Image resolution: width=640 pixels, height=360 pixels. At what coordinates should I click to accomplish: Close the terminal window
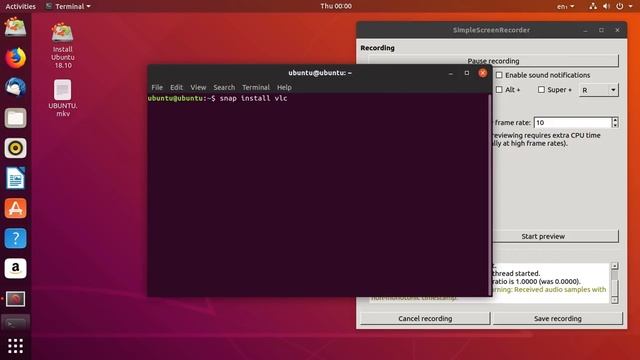482,73
